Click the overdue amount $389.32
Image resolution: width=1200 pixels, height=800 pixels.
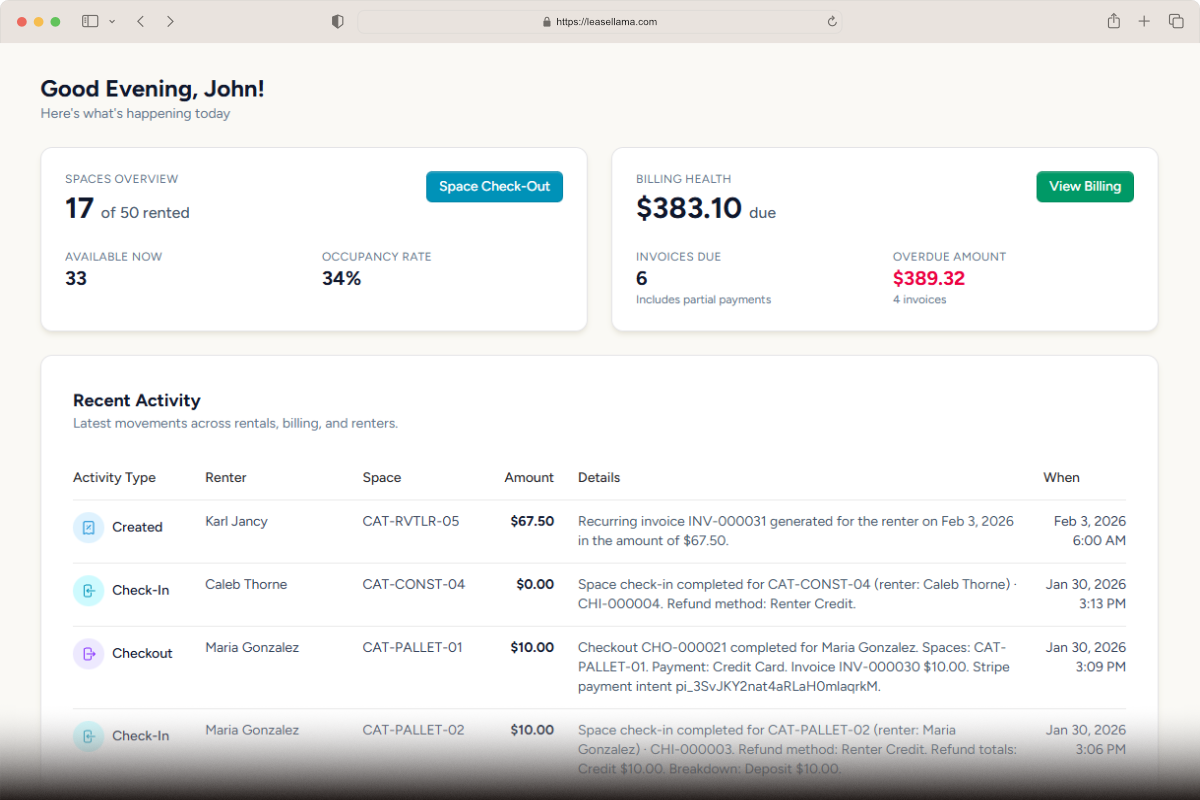point(928,279)
